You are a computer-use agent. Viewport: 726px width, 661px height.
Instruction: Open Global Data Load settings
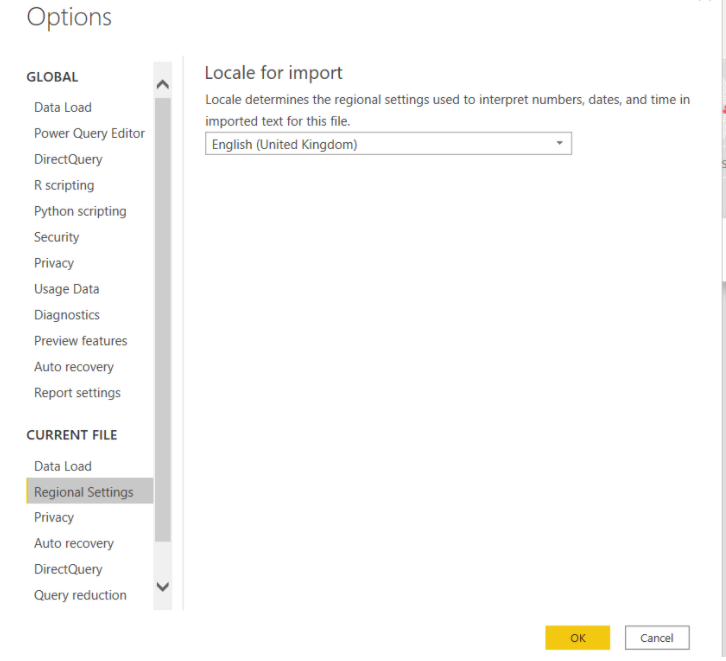pos(63,107)
